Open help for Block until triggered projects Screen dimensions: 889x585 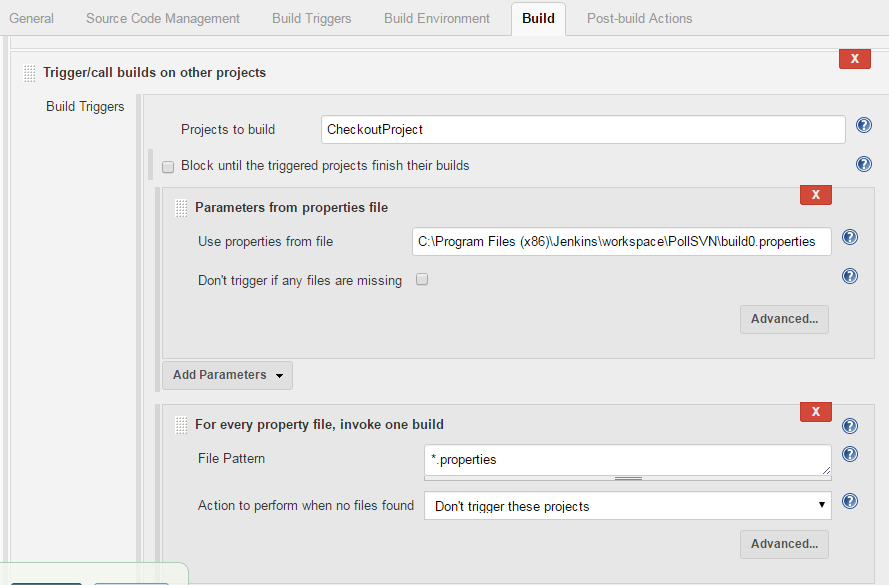coord(863,163)
